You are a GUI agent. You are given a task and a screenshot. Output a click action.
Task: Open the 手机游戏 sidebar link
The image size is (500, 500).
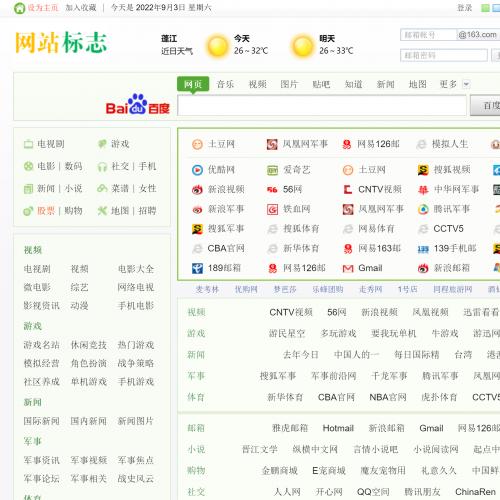[x=136, y=382]
